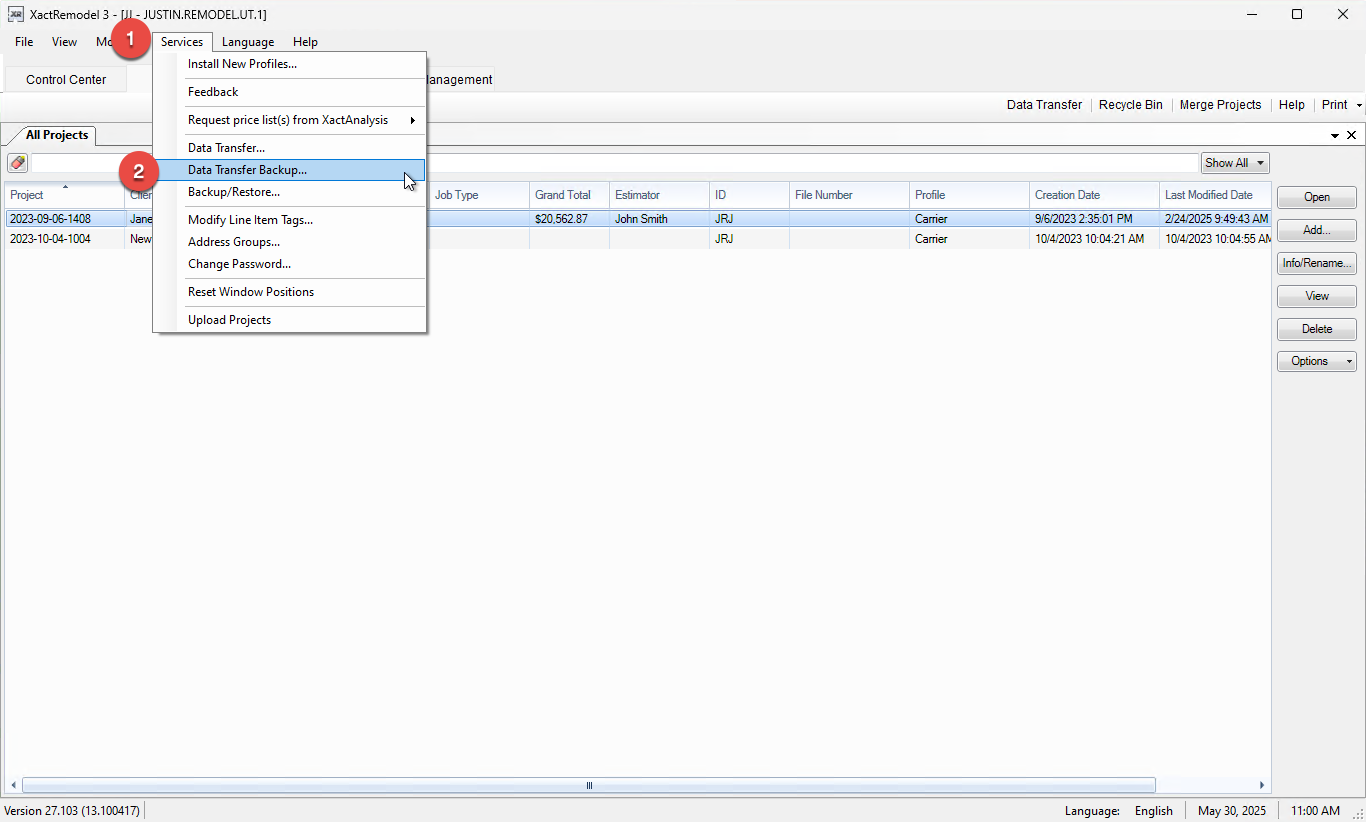Click the English language status entry
1366x822 pixels.
point(1154,811)
